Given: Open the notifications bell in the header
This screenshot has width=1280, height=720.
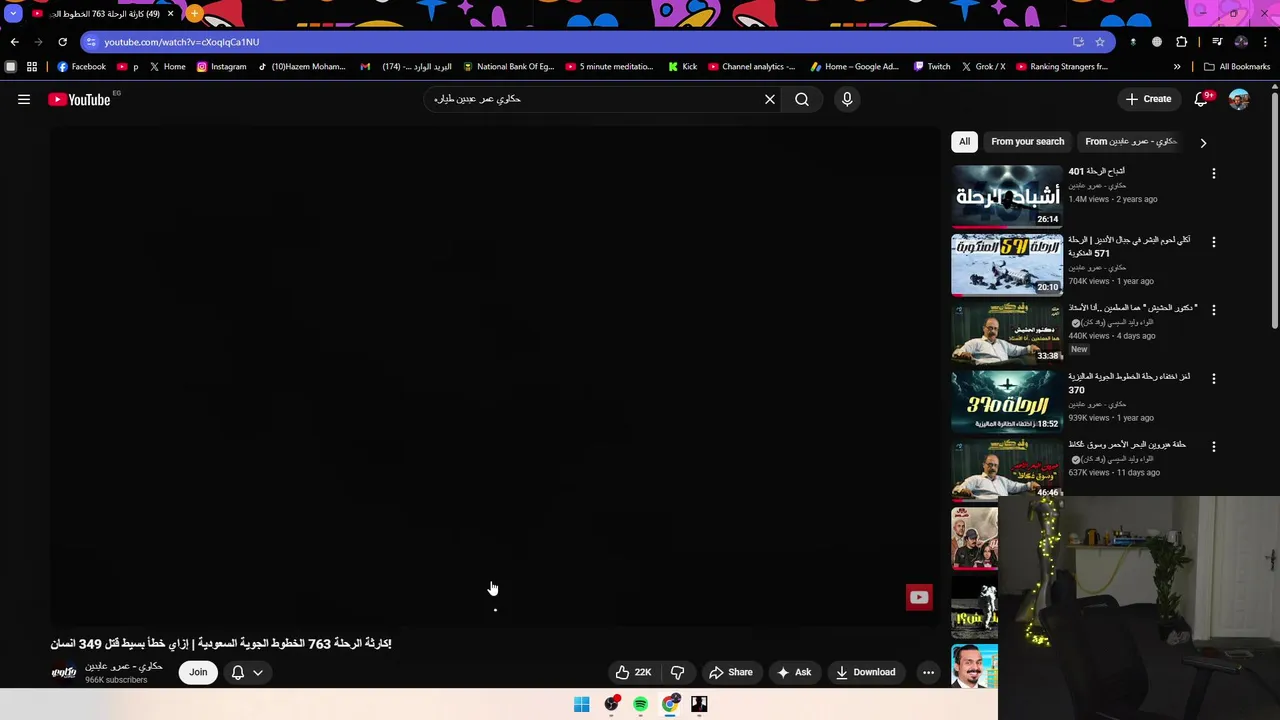Looking at the screenshot, I should 1201,99.
